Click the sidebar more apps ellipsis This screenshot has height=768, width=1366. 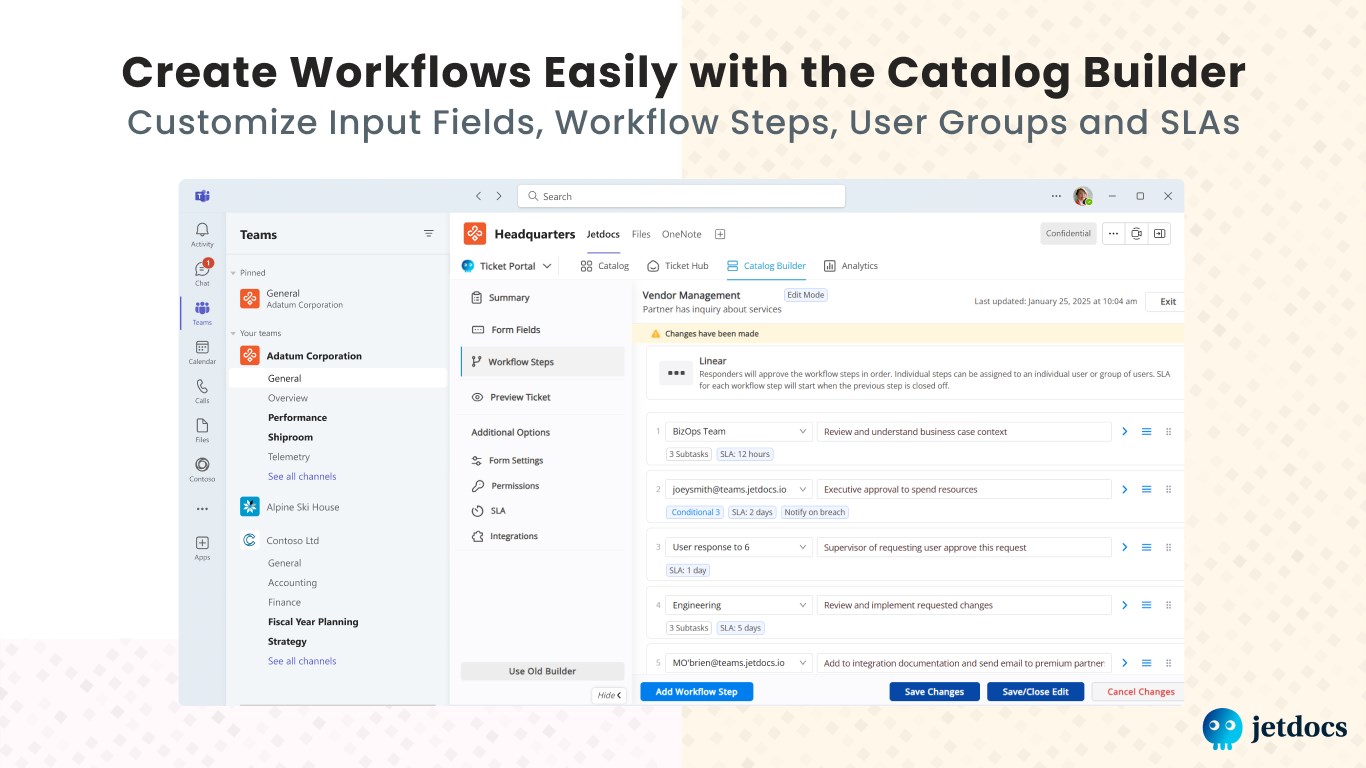[x=202, y=509]
